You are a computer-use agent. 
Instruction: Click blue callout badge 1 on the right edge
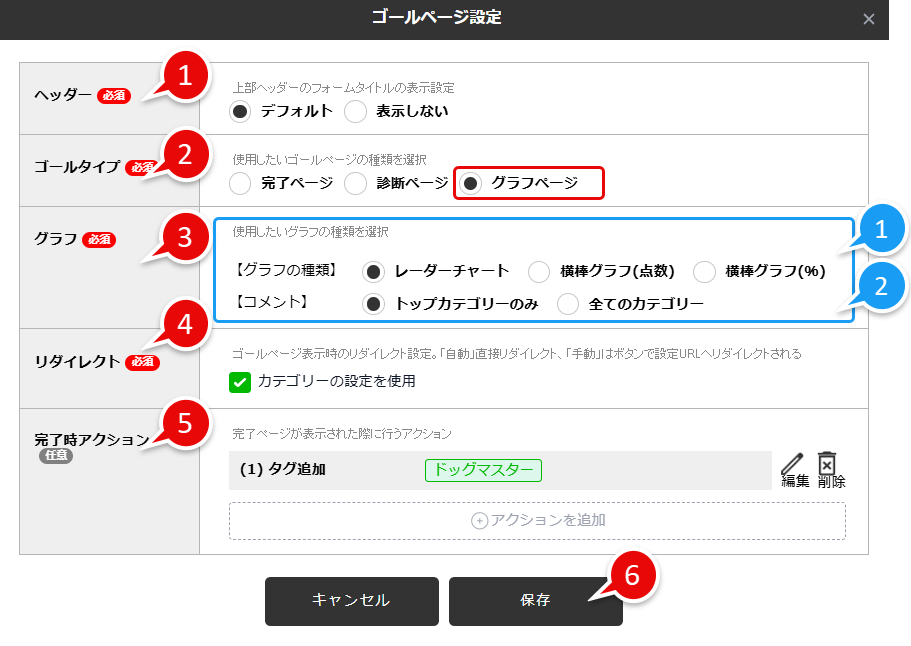pyautogui.click(x=884, y=229)
